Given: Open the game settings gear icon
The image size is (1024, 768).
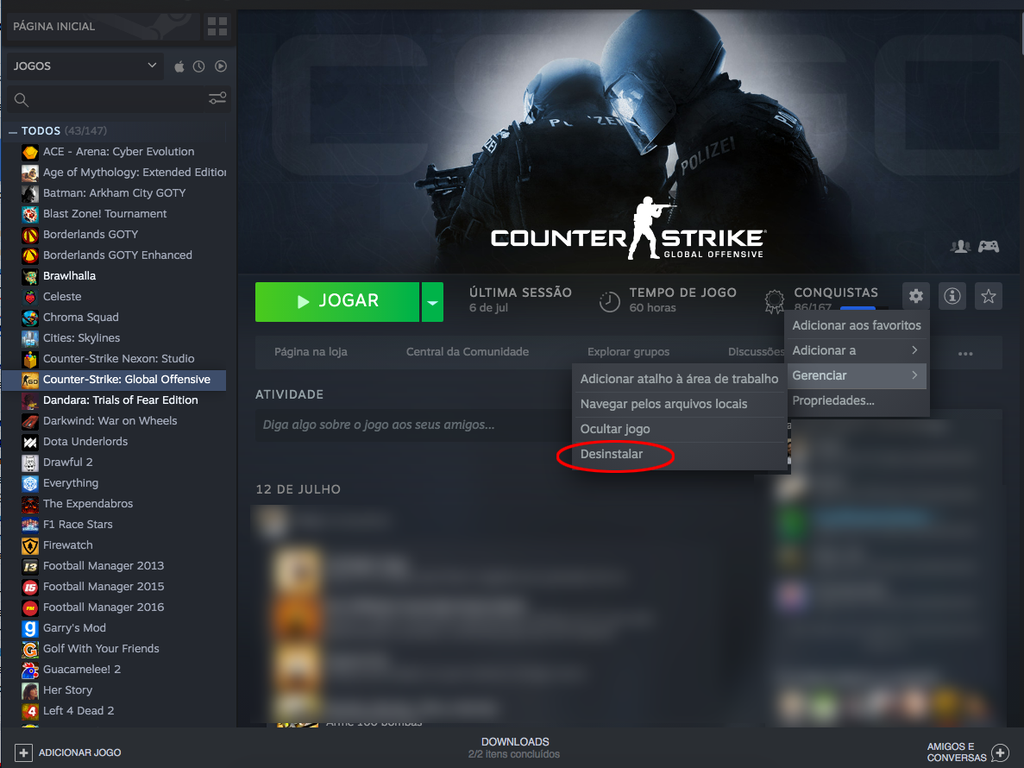Looking at the screenshot, I should click(916, 296).
